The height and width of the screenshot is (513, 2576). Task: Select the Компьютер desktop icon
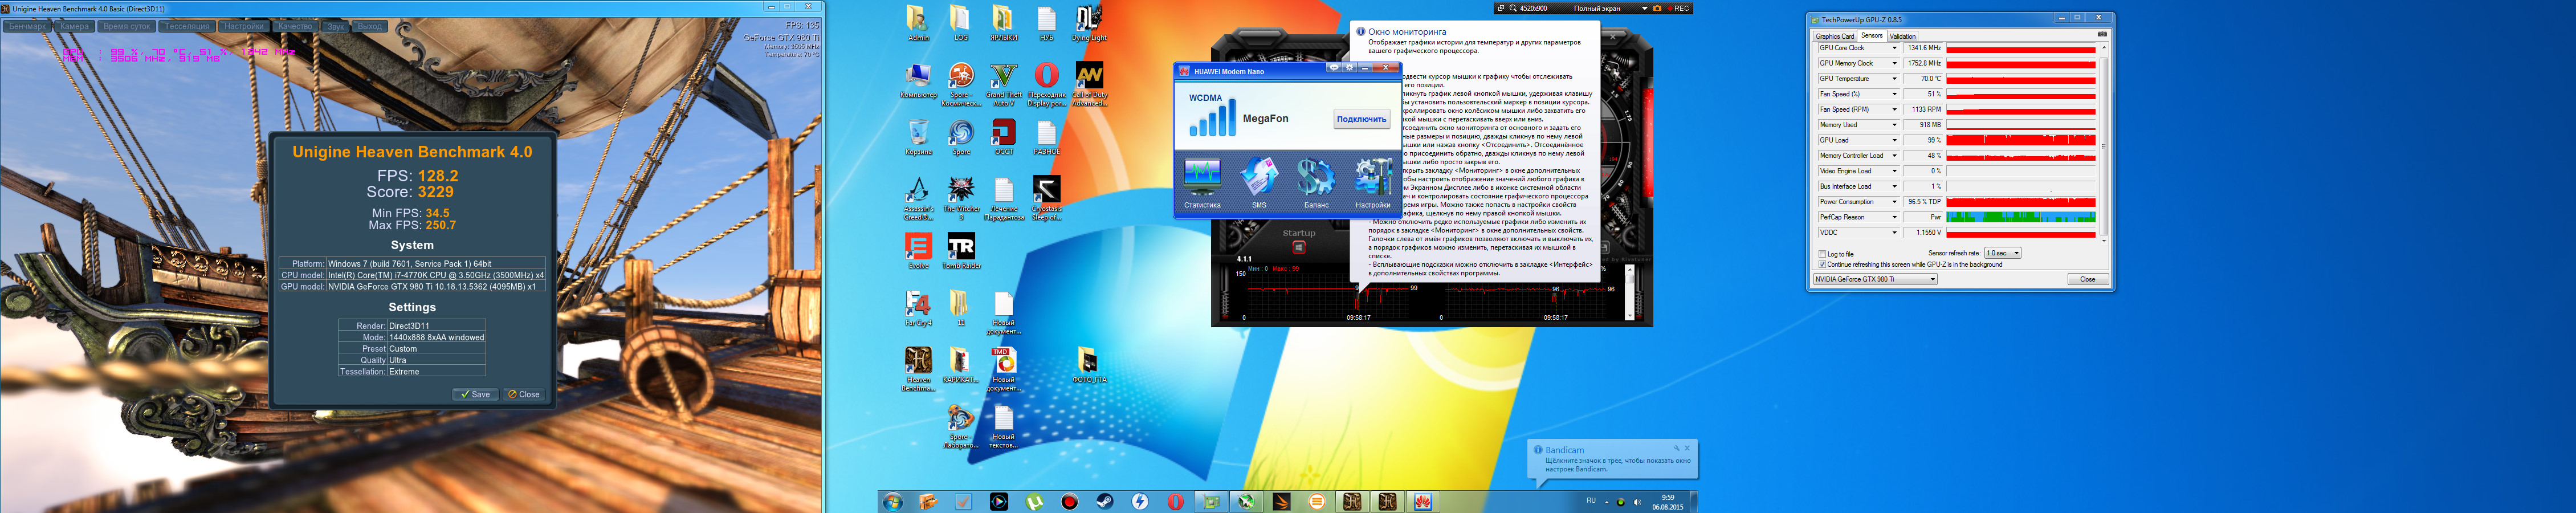point(918,81)
